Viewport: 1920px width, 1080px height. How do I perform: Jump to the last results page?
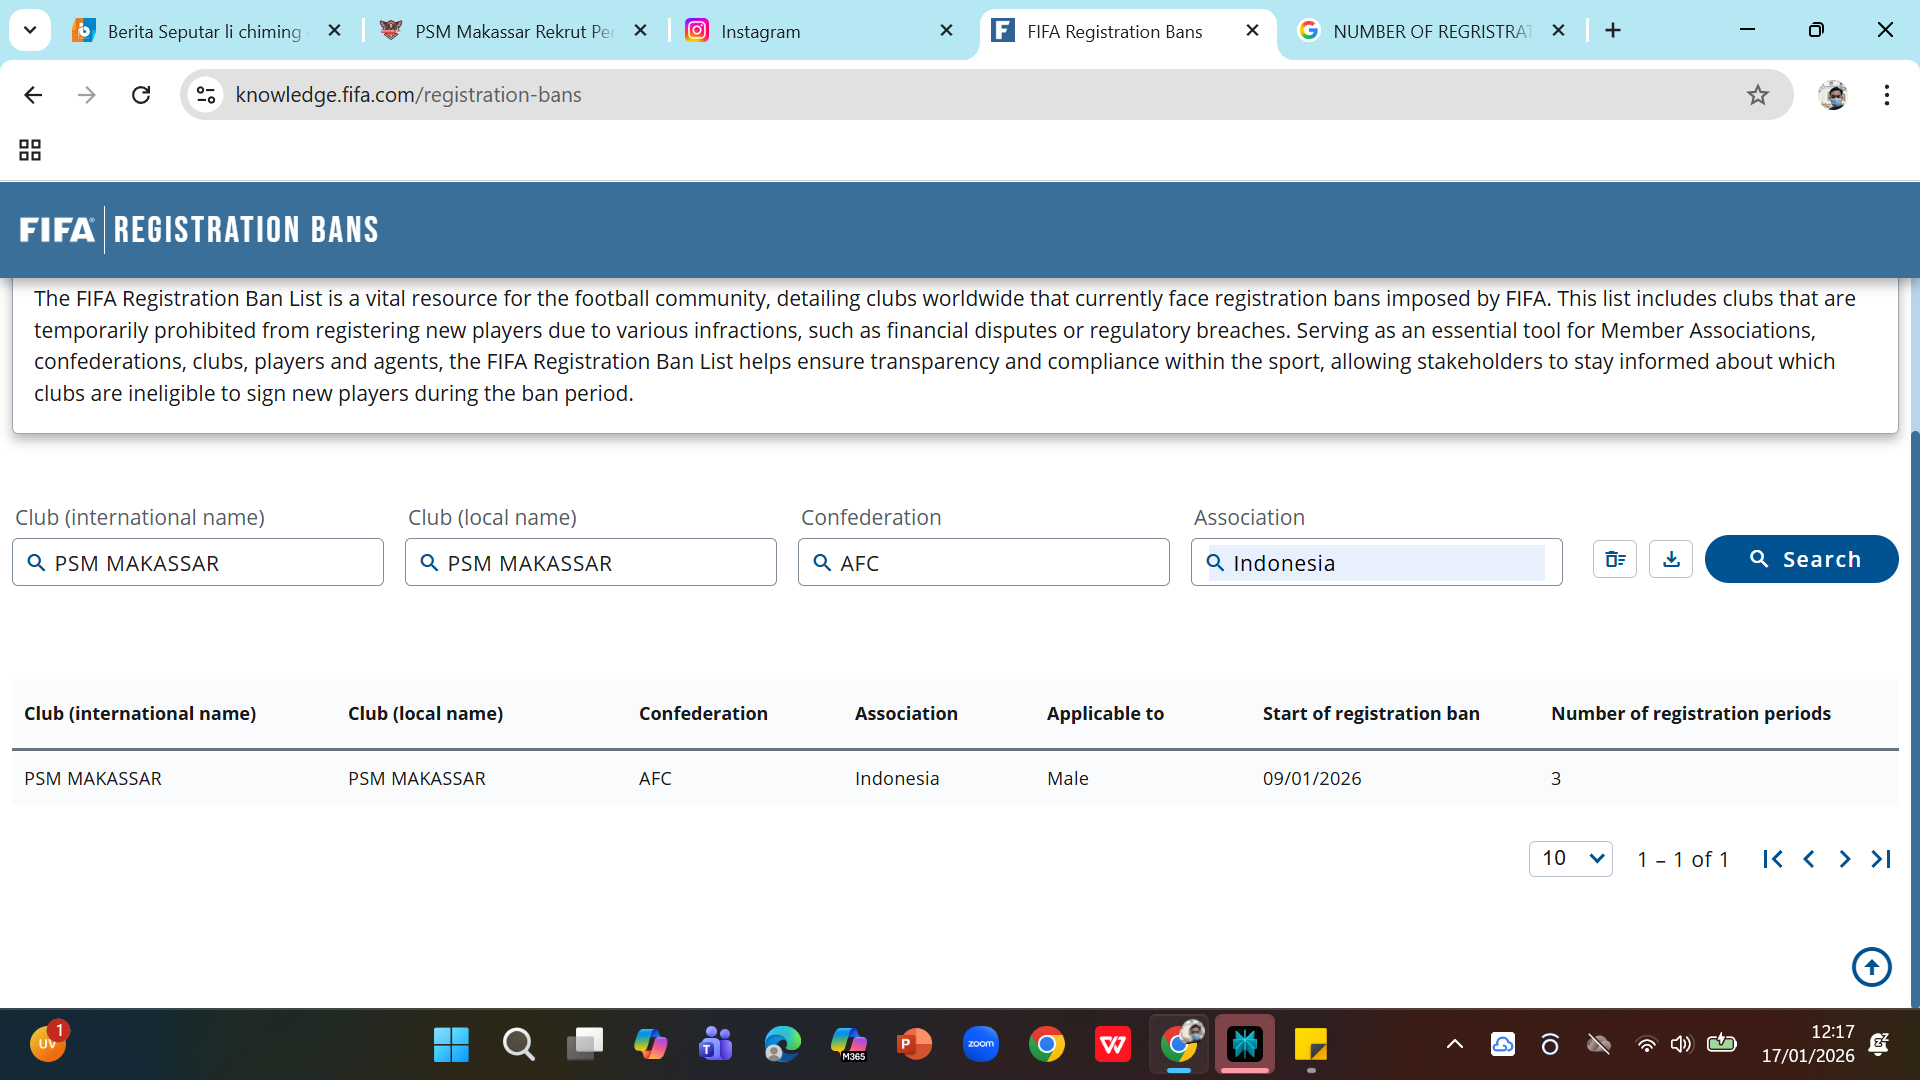tap(1881, 859)
